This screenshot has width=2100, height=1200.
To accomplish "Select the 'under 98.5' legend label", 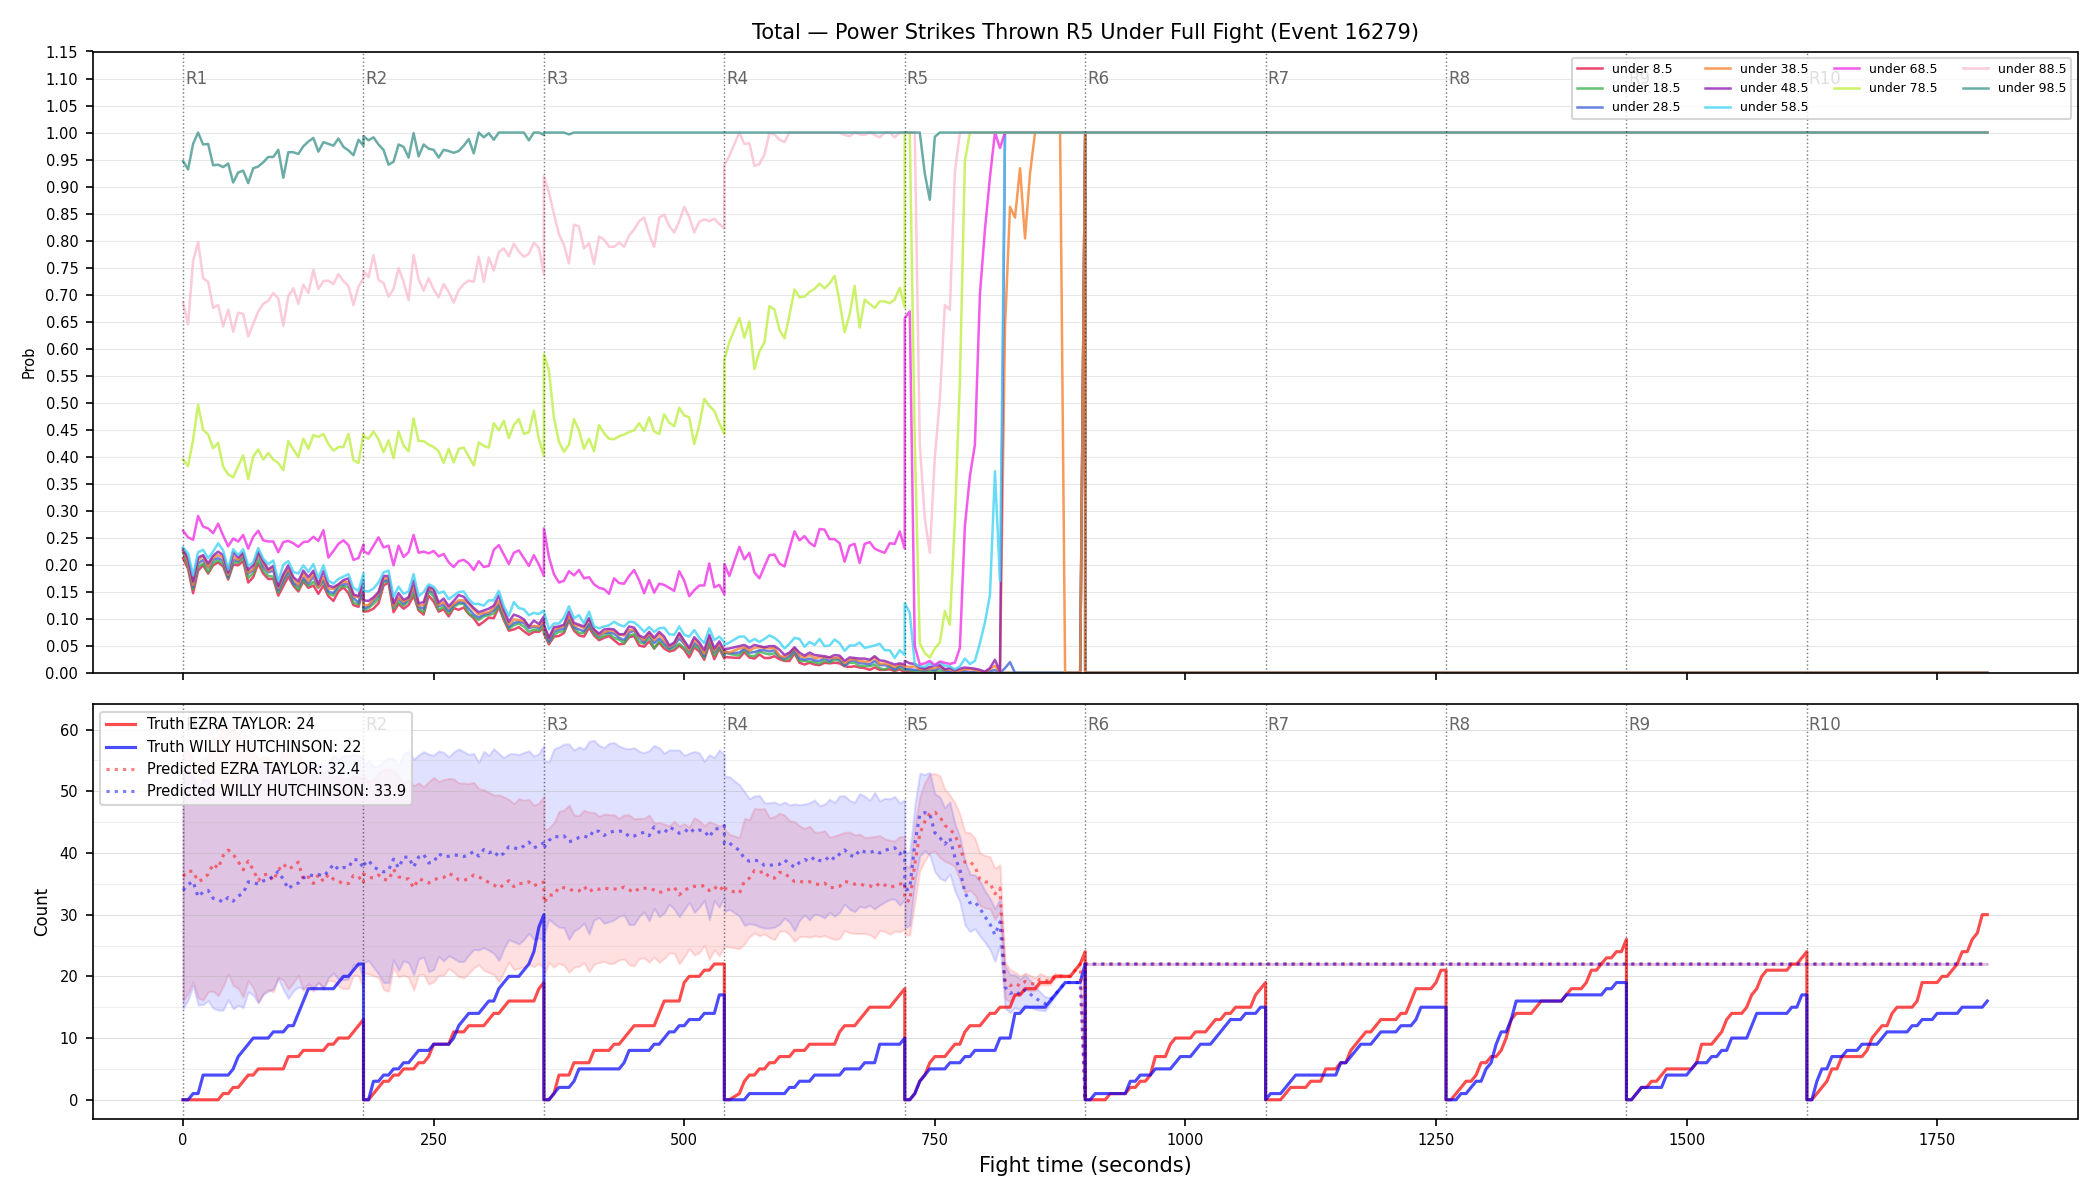I will coord(2032,88).
